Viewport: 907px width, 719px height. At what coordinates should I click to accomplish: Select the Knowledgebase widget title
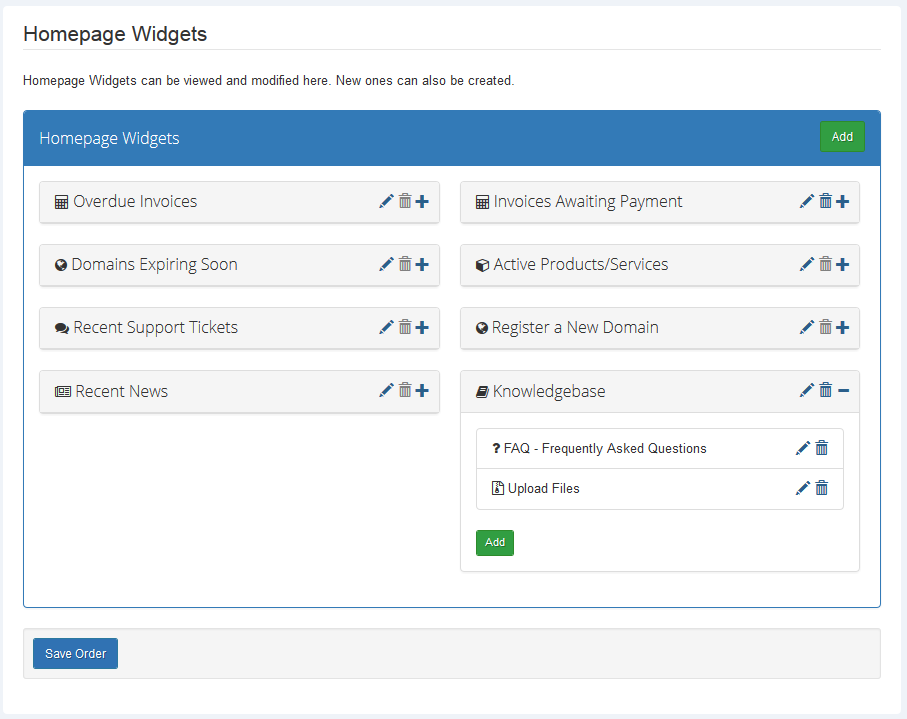point(549,391)
